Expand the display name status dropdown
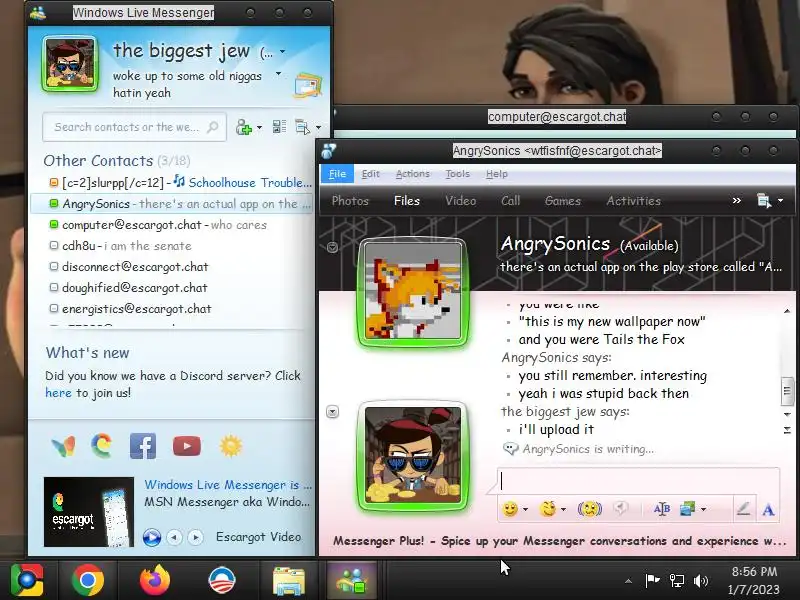The image size is (800, 600). coord(282,52)
